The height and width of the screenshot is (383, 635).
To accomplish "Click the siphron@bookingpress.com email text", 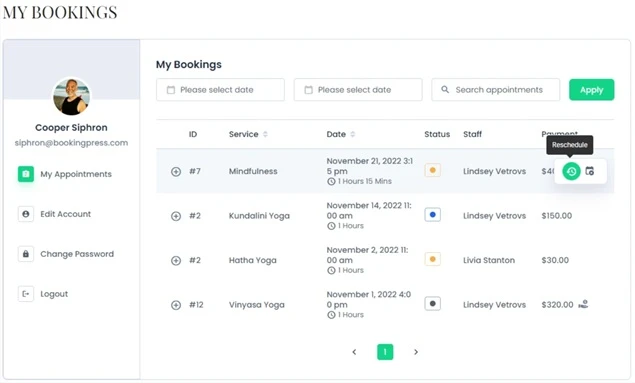I will tap(71, 143).
